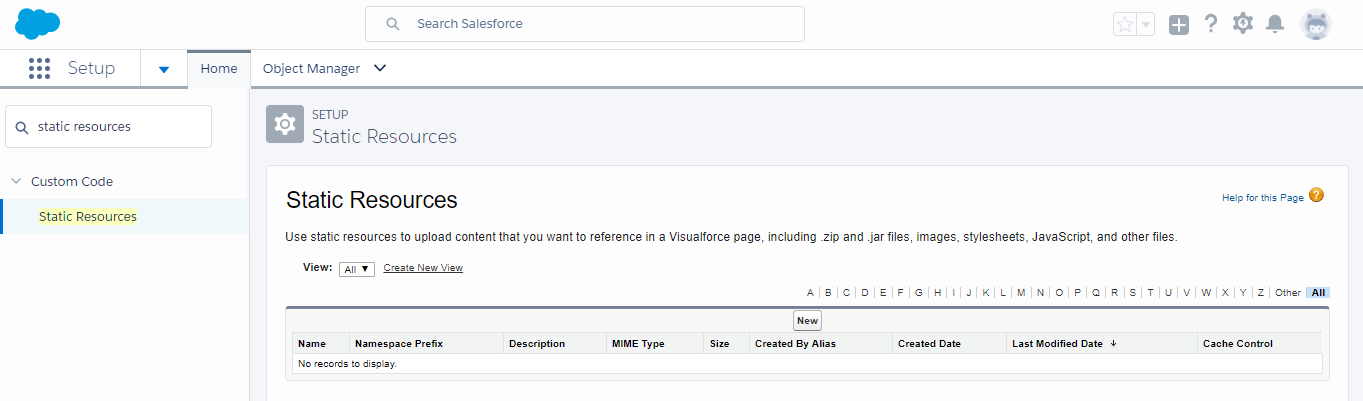
Task: Filter the list by letter G
Action: tap(918, 293)
